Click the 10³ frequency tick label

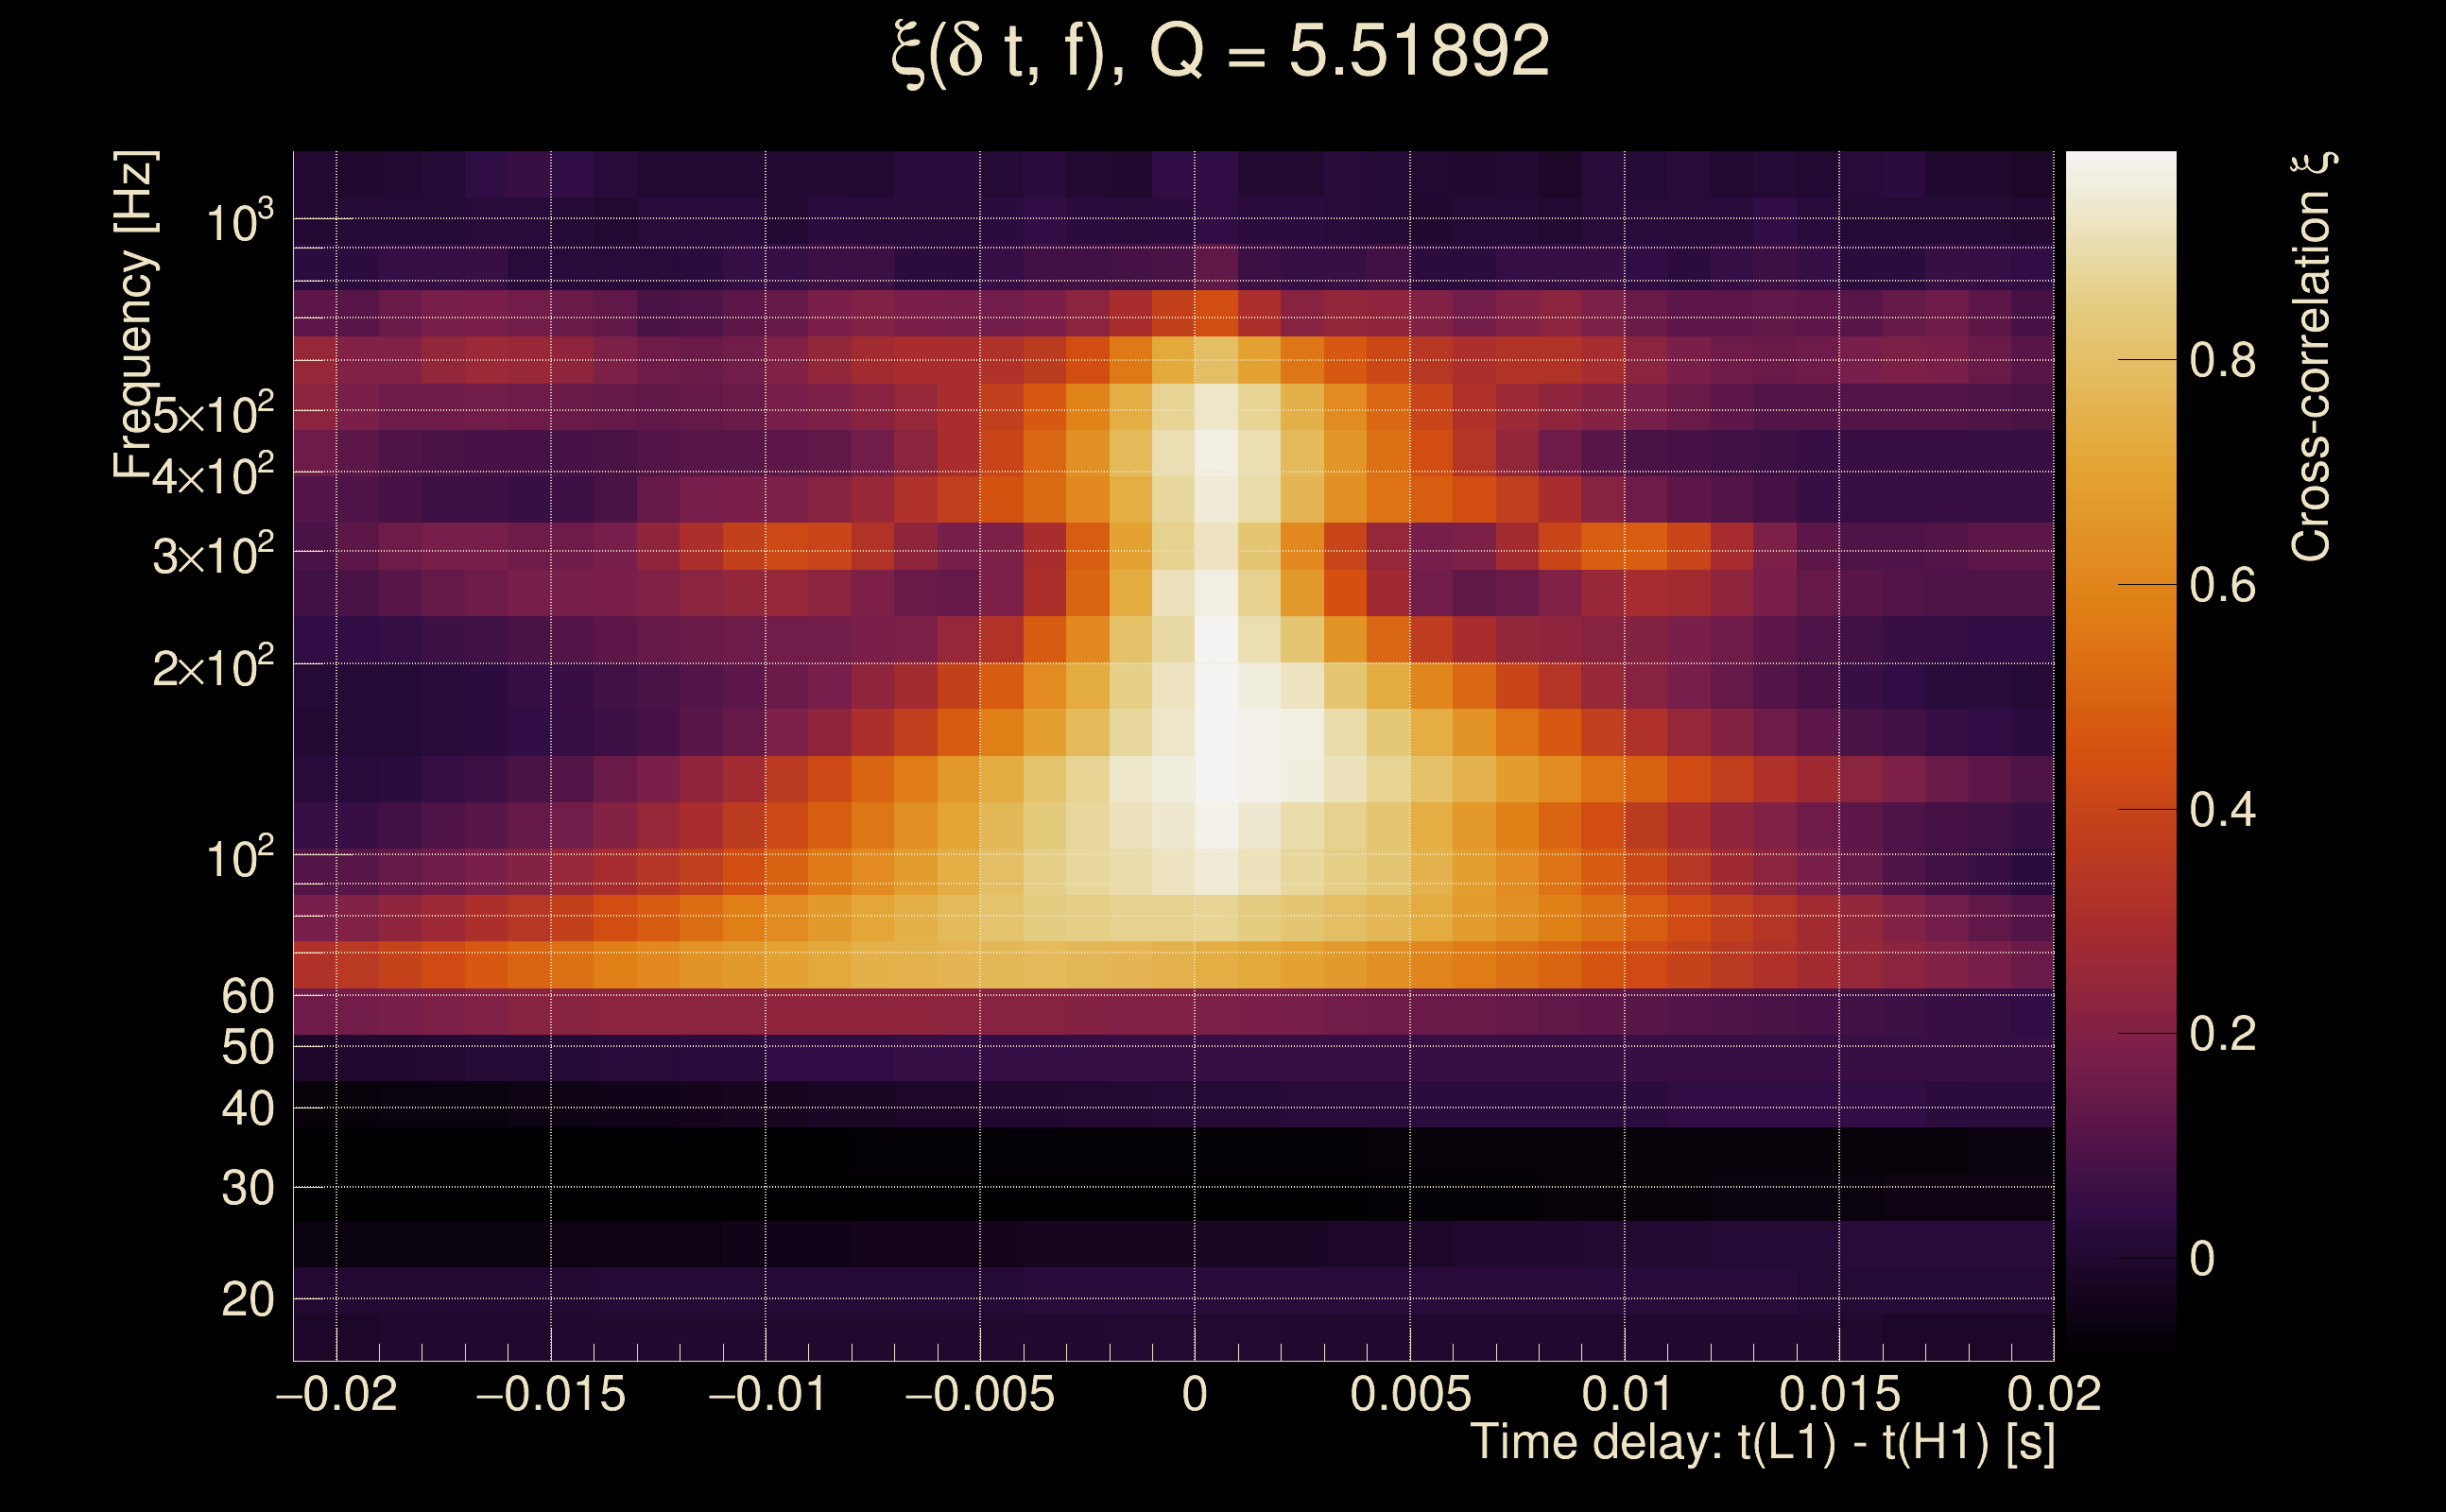[x=239, y=222]
